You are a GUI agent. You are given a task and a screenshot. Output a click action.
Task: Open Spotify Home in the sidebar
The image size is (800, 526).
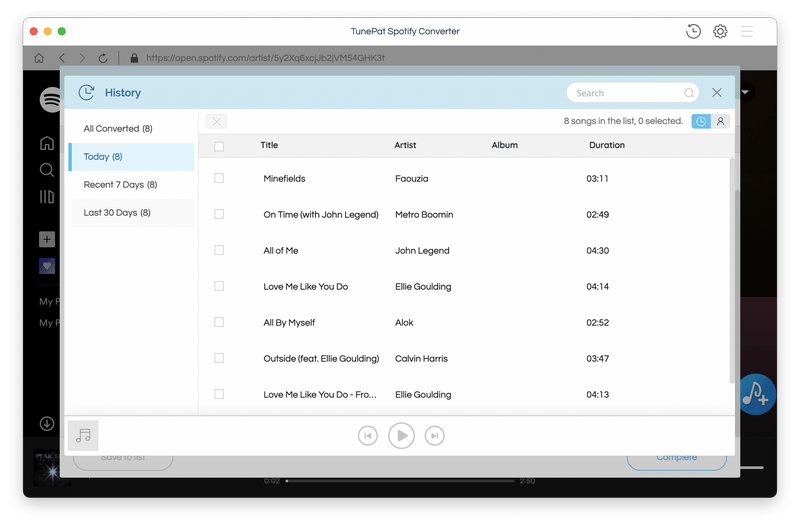pos(47,143)
